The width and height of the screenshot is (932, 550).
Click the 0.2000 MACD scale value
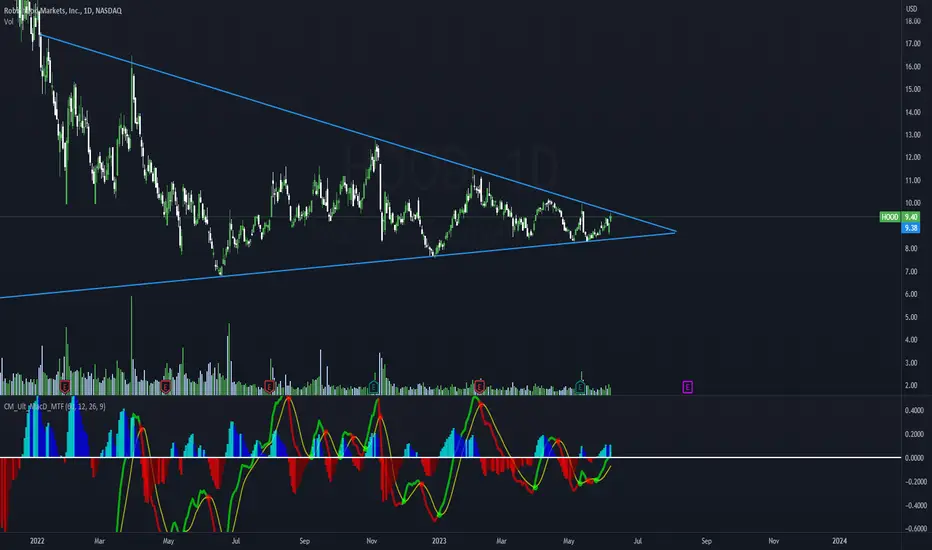[x=914, y=434]
